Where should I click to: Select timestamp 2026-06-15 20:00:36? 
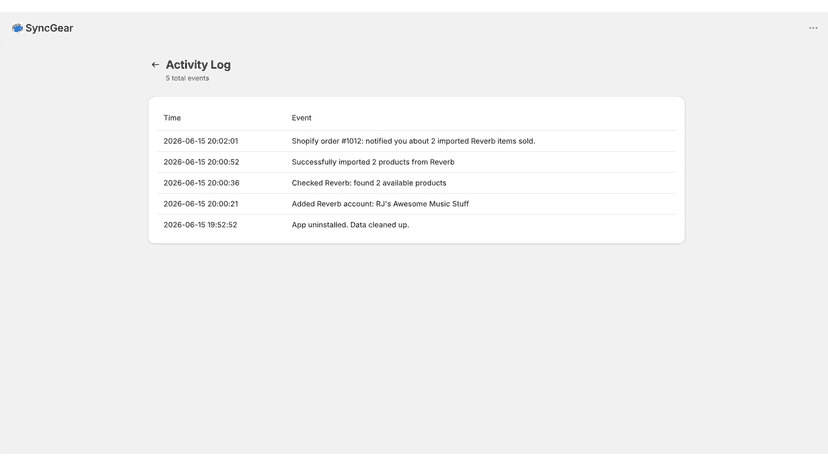tap(201, 183)
